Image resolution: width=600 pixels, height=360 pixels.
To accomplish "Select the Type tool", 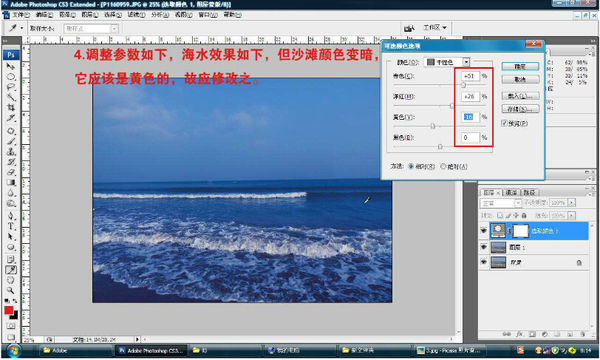I will pos(11,226).
